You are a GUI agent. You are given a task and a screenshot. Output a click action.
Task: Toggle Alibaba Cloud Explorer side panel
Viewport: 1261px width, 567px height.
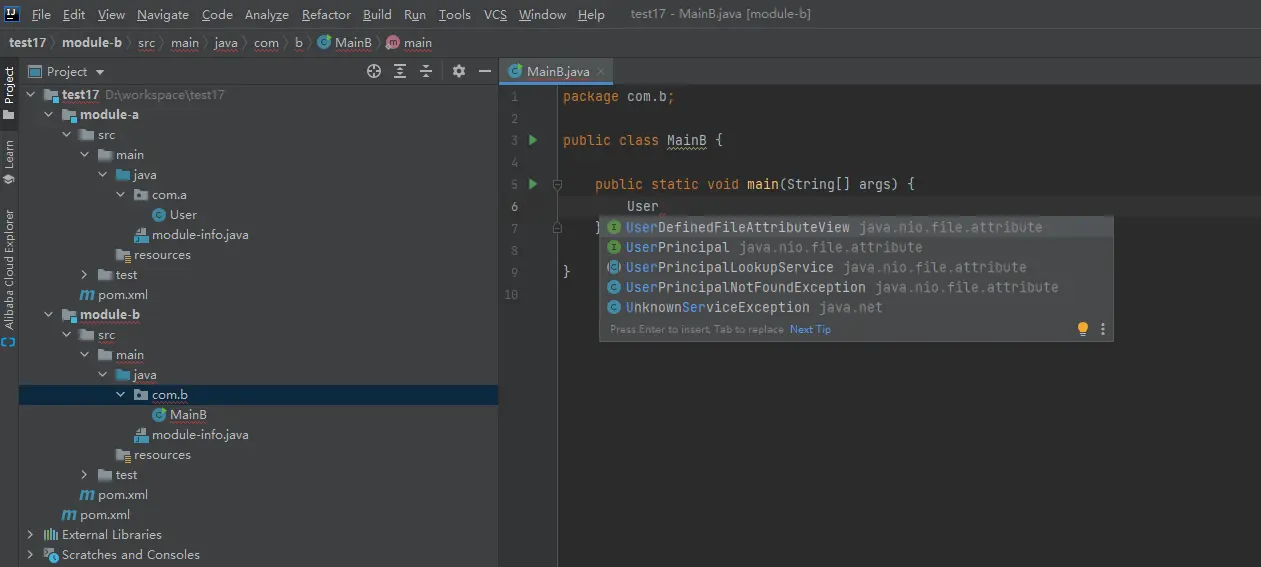[x=9, y=270]
